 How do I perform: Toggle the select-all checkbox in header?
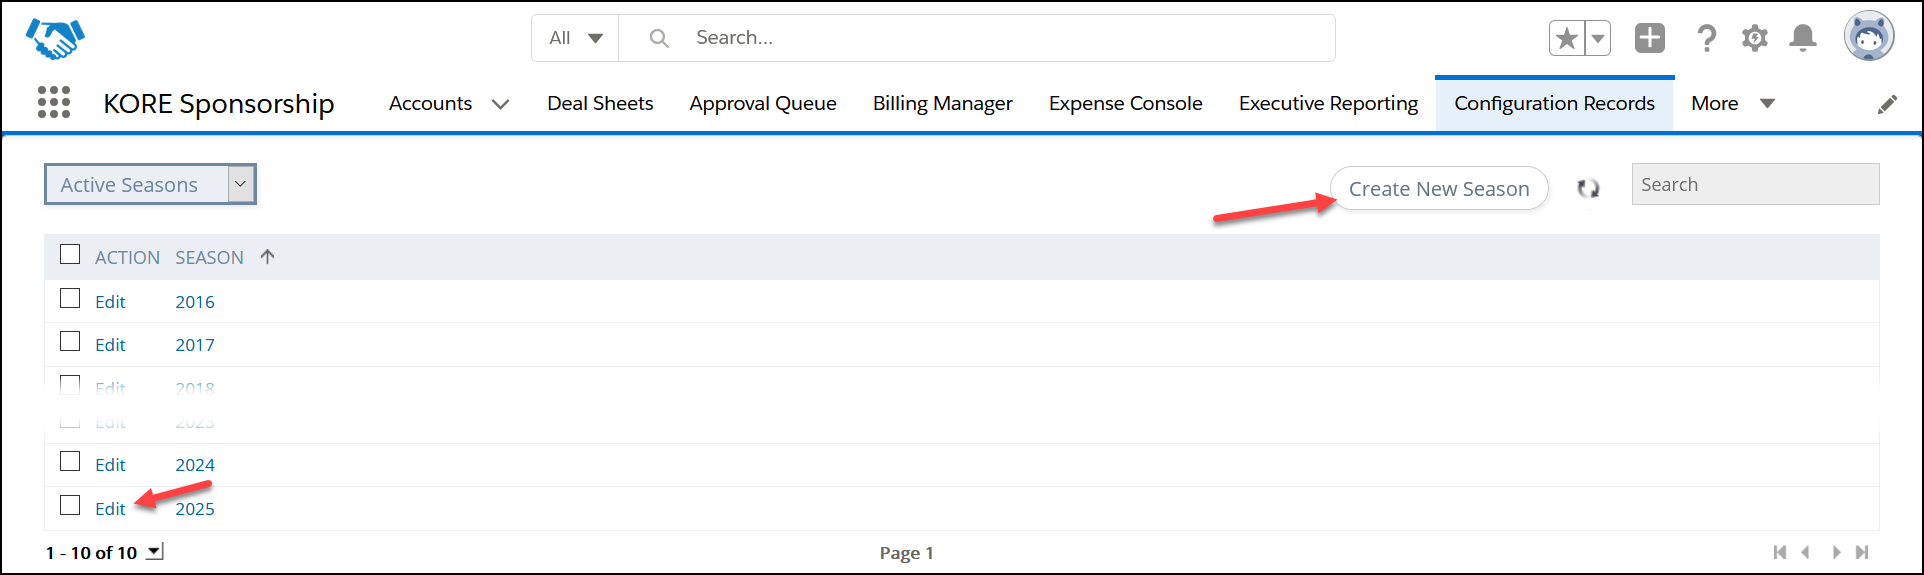(x=70, y=254)
